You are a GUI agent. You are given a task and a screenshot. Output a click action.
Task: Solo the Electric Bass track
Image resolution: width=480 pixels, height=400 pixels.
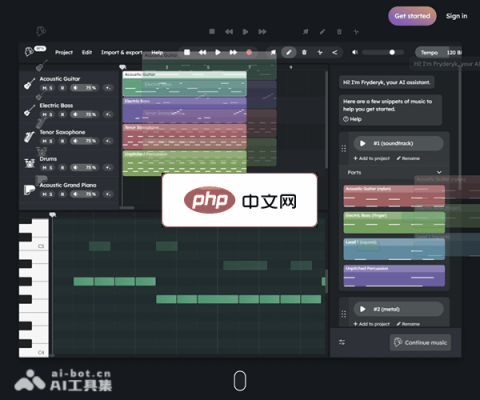[51, 115]
